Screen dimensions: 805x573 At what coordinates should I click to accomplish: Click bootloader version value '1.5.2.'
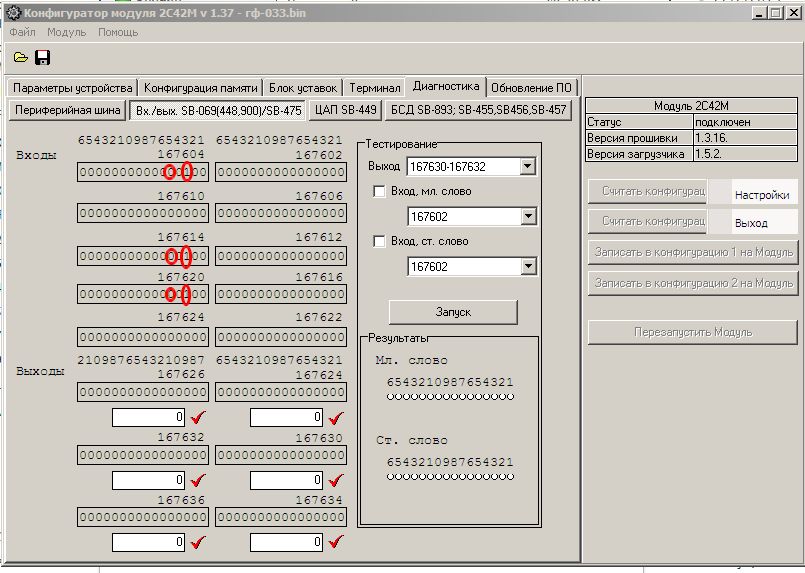point(745,154)
